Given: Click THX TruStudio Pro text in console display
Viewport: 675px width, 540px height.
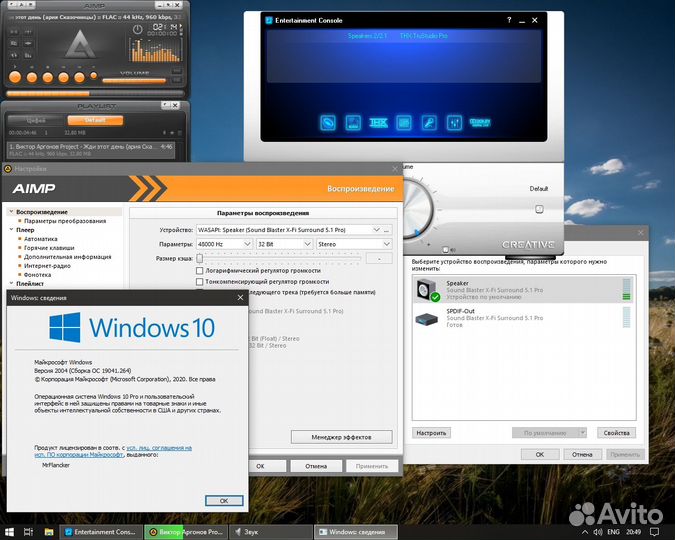Looking at the screenshot, I should coord(424,36).
